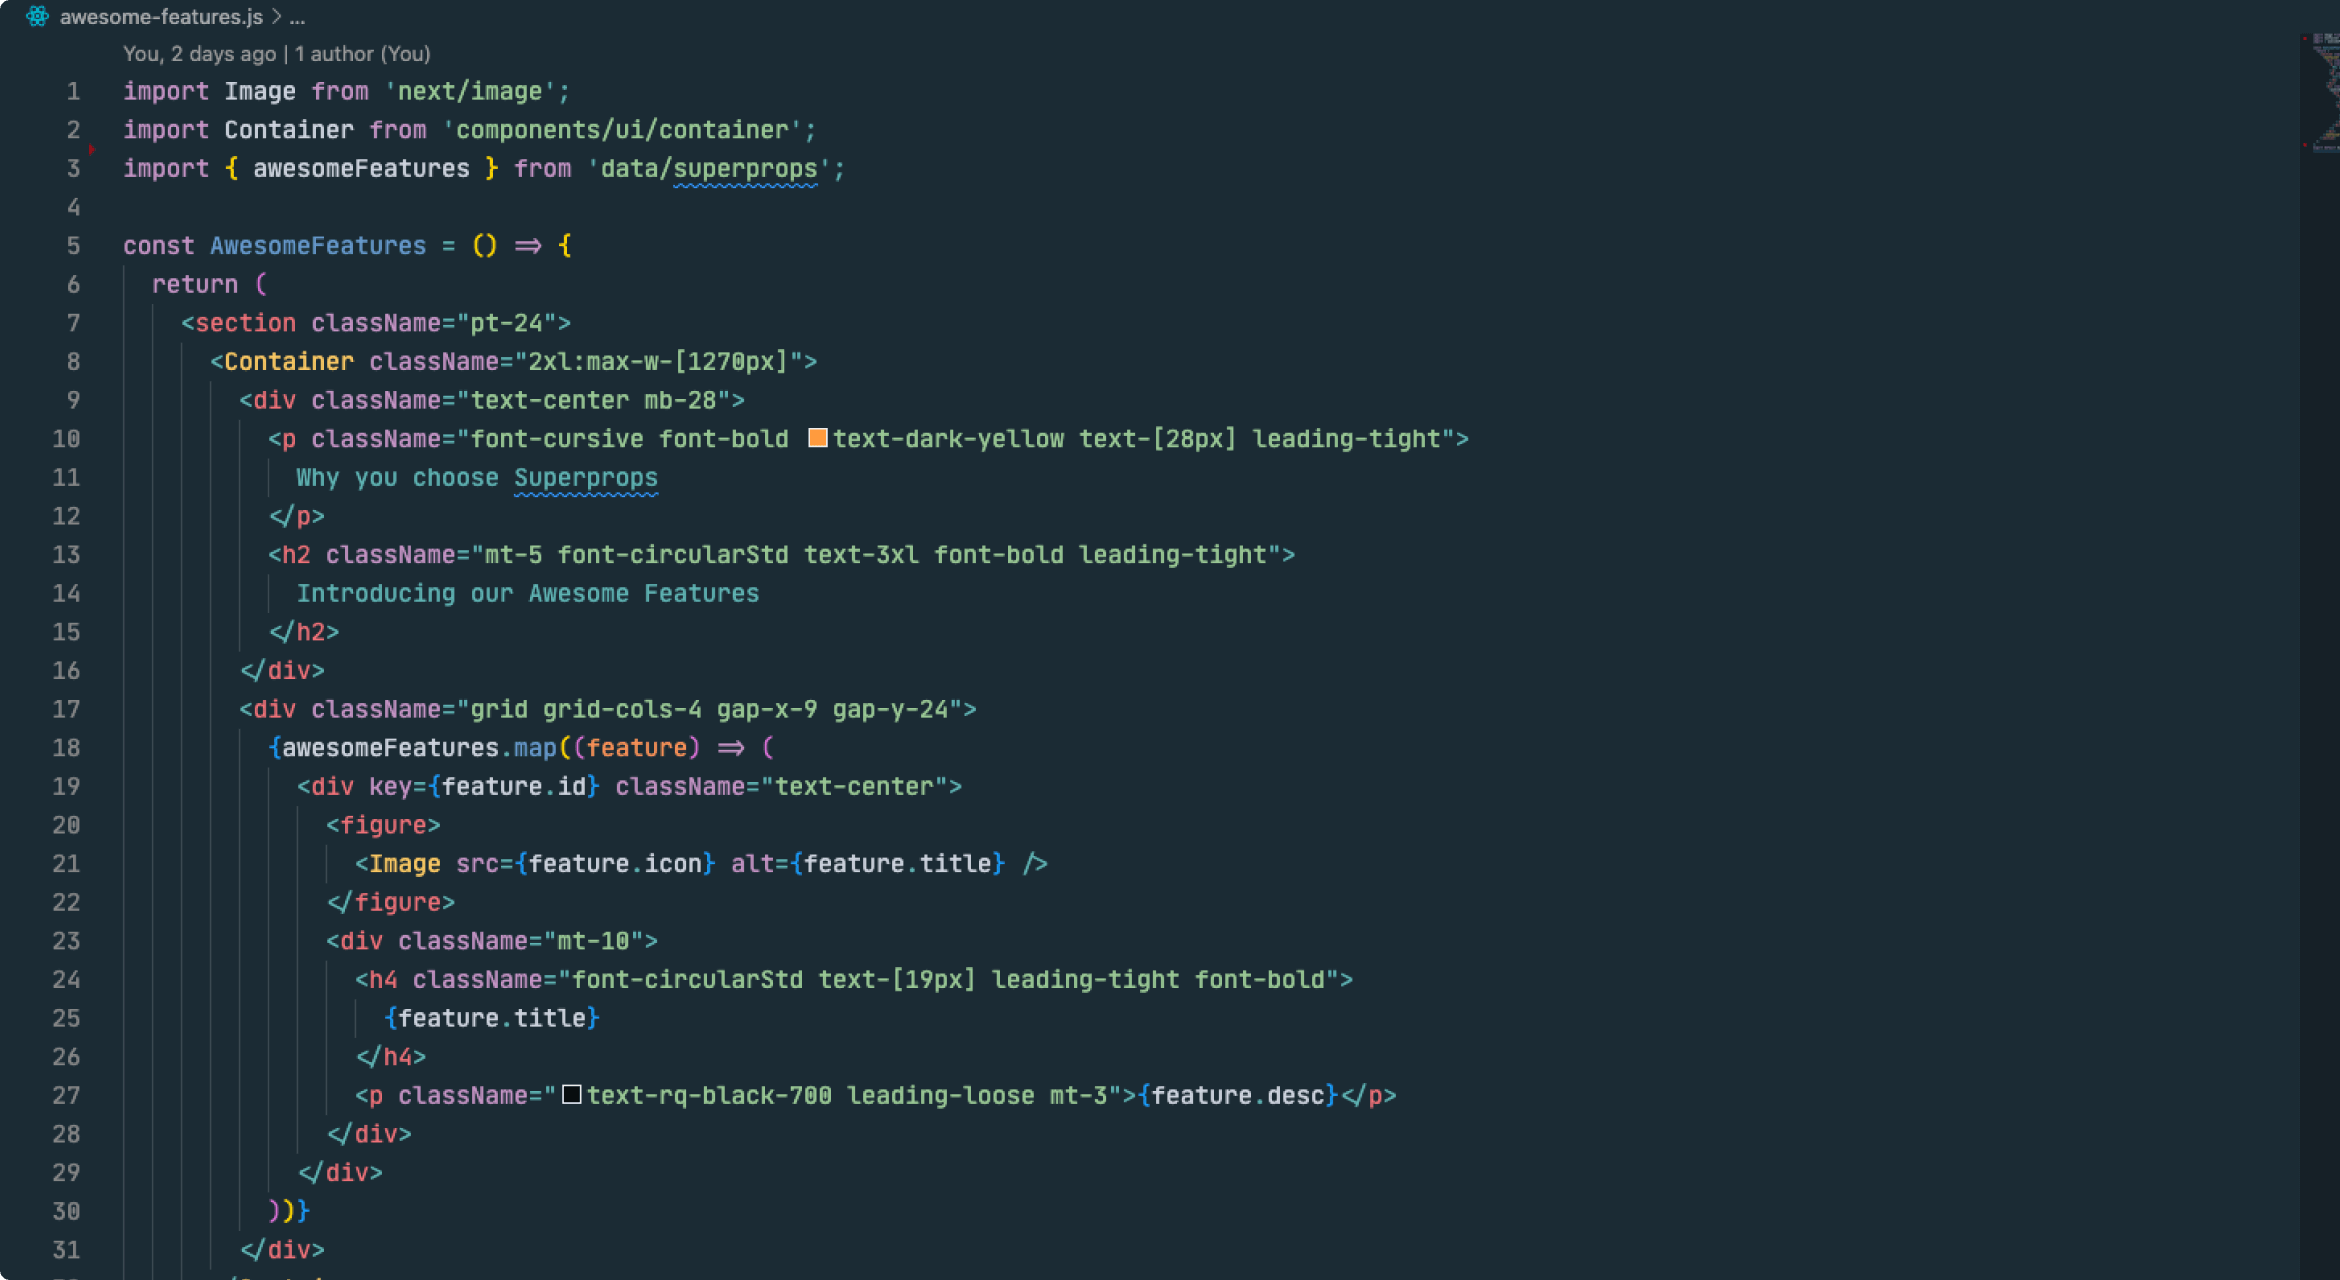Click the 'components/ui/container' import path

[x=628, y=130]
